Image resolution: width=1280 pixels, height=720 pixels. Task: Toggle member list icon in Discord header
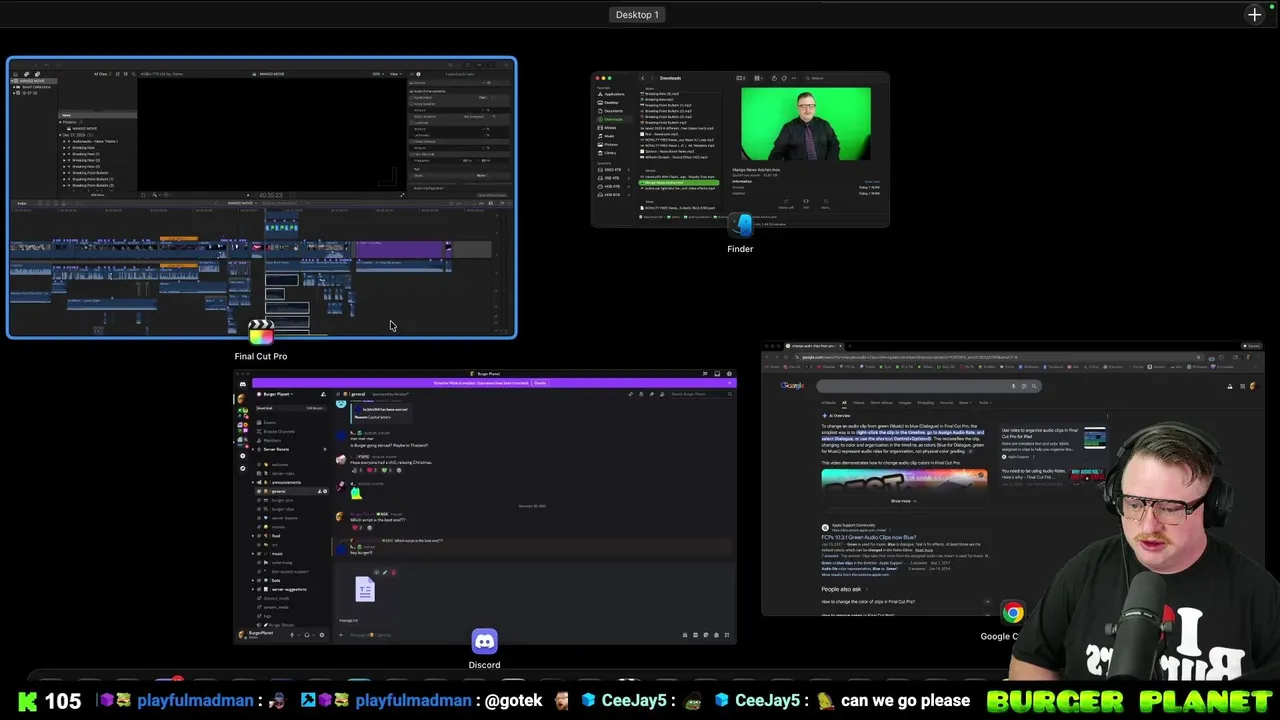pos(662,394)
